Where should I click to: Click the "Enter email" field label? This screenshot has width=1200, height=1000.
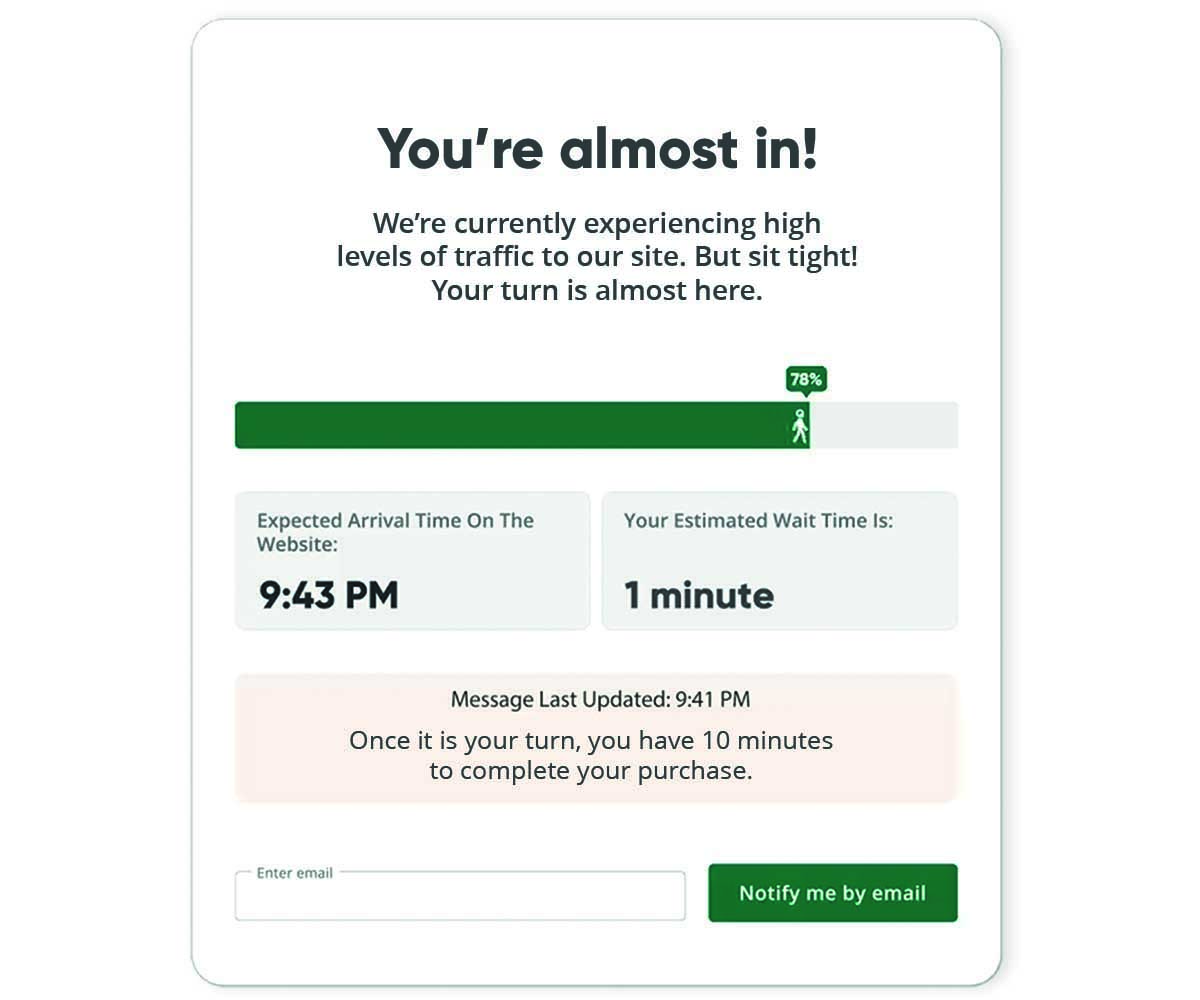pos(294,873)
